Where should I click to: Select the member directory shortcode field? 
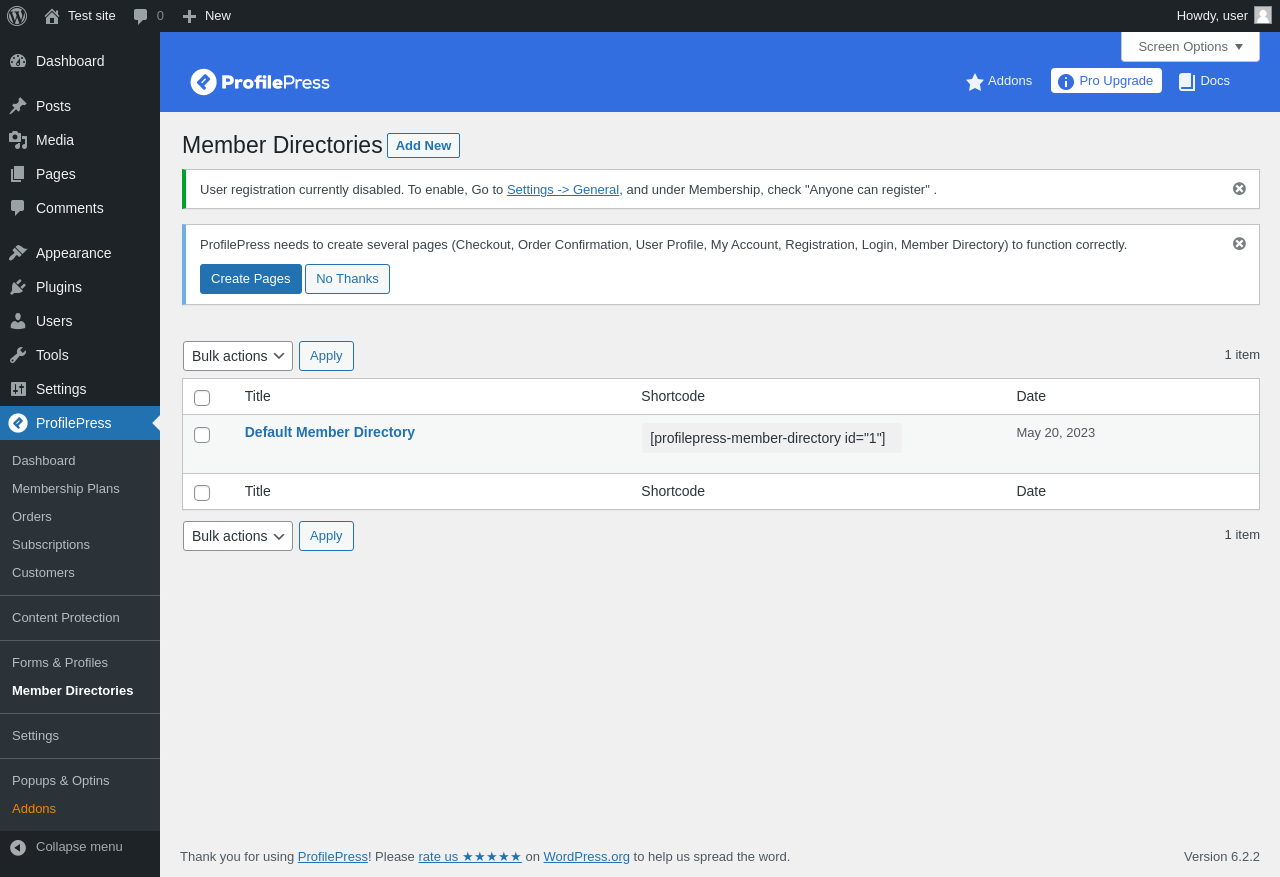(772, 438)
